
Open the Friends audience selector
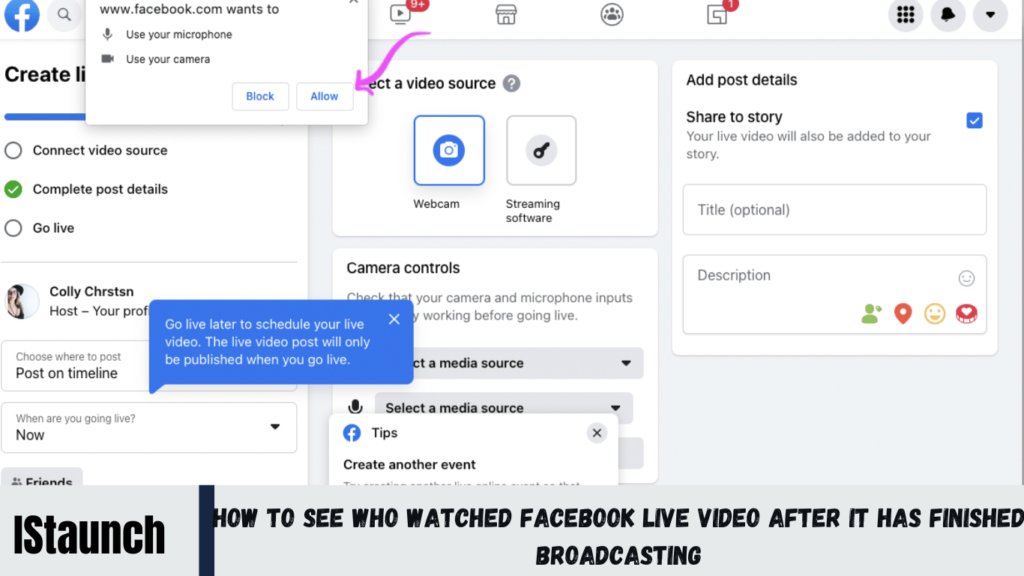42,482
